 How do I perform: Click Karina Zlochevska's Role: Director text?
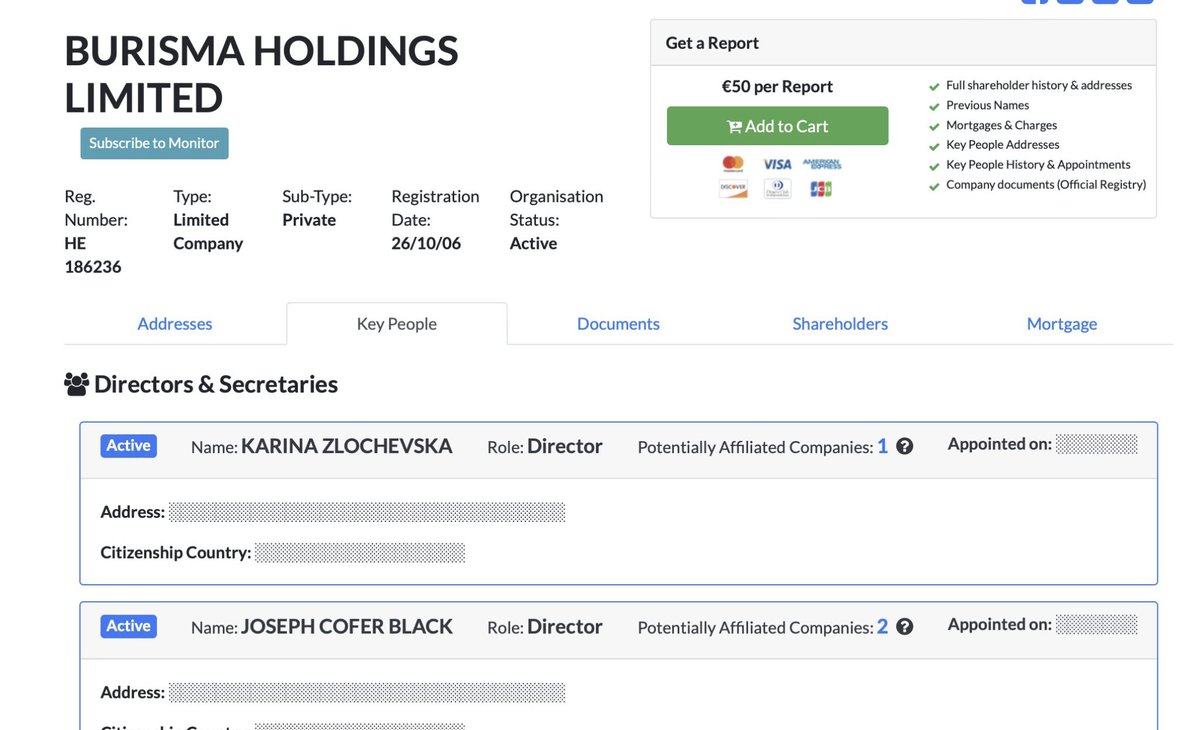tap(545, 446)
